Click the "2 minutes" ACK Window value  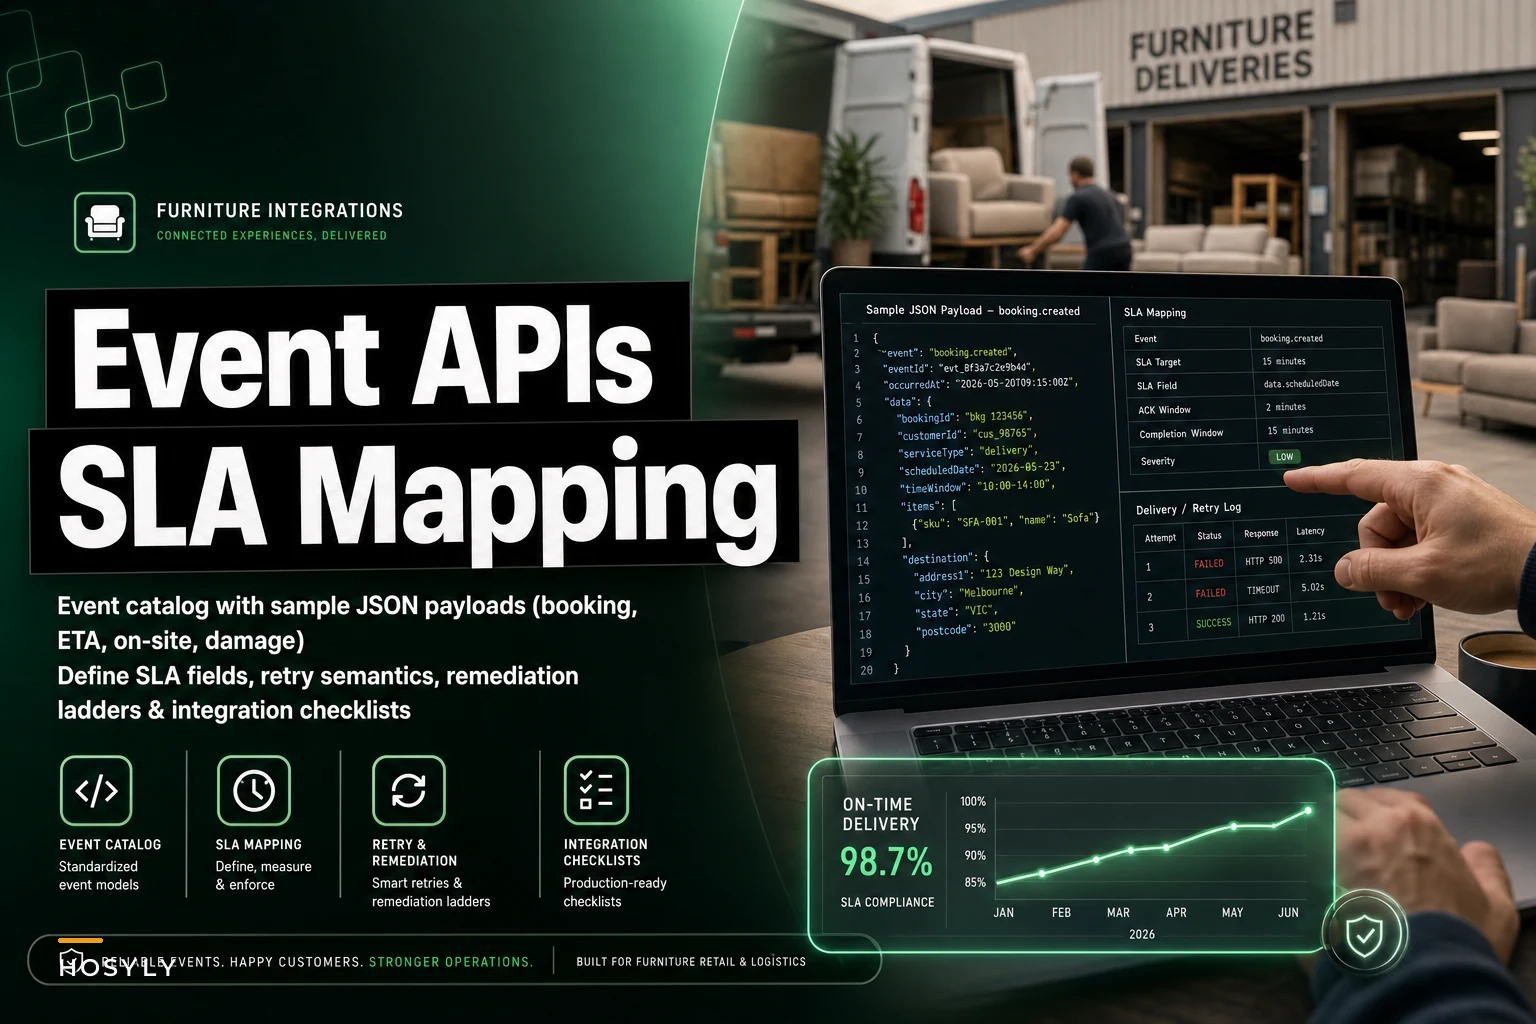coord(1286,407)
